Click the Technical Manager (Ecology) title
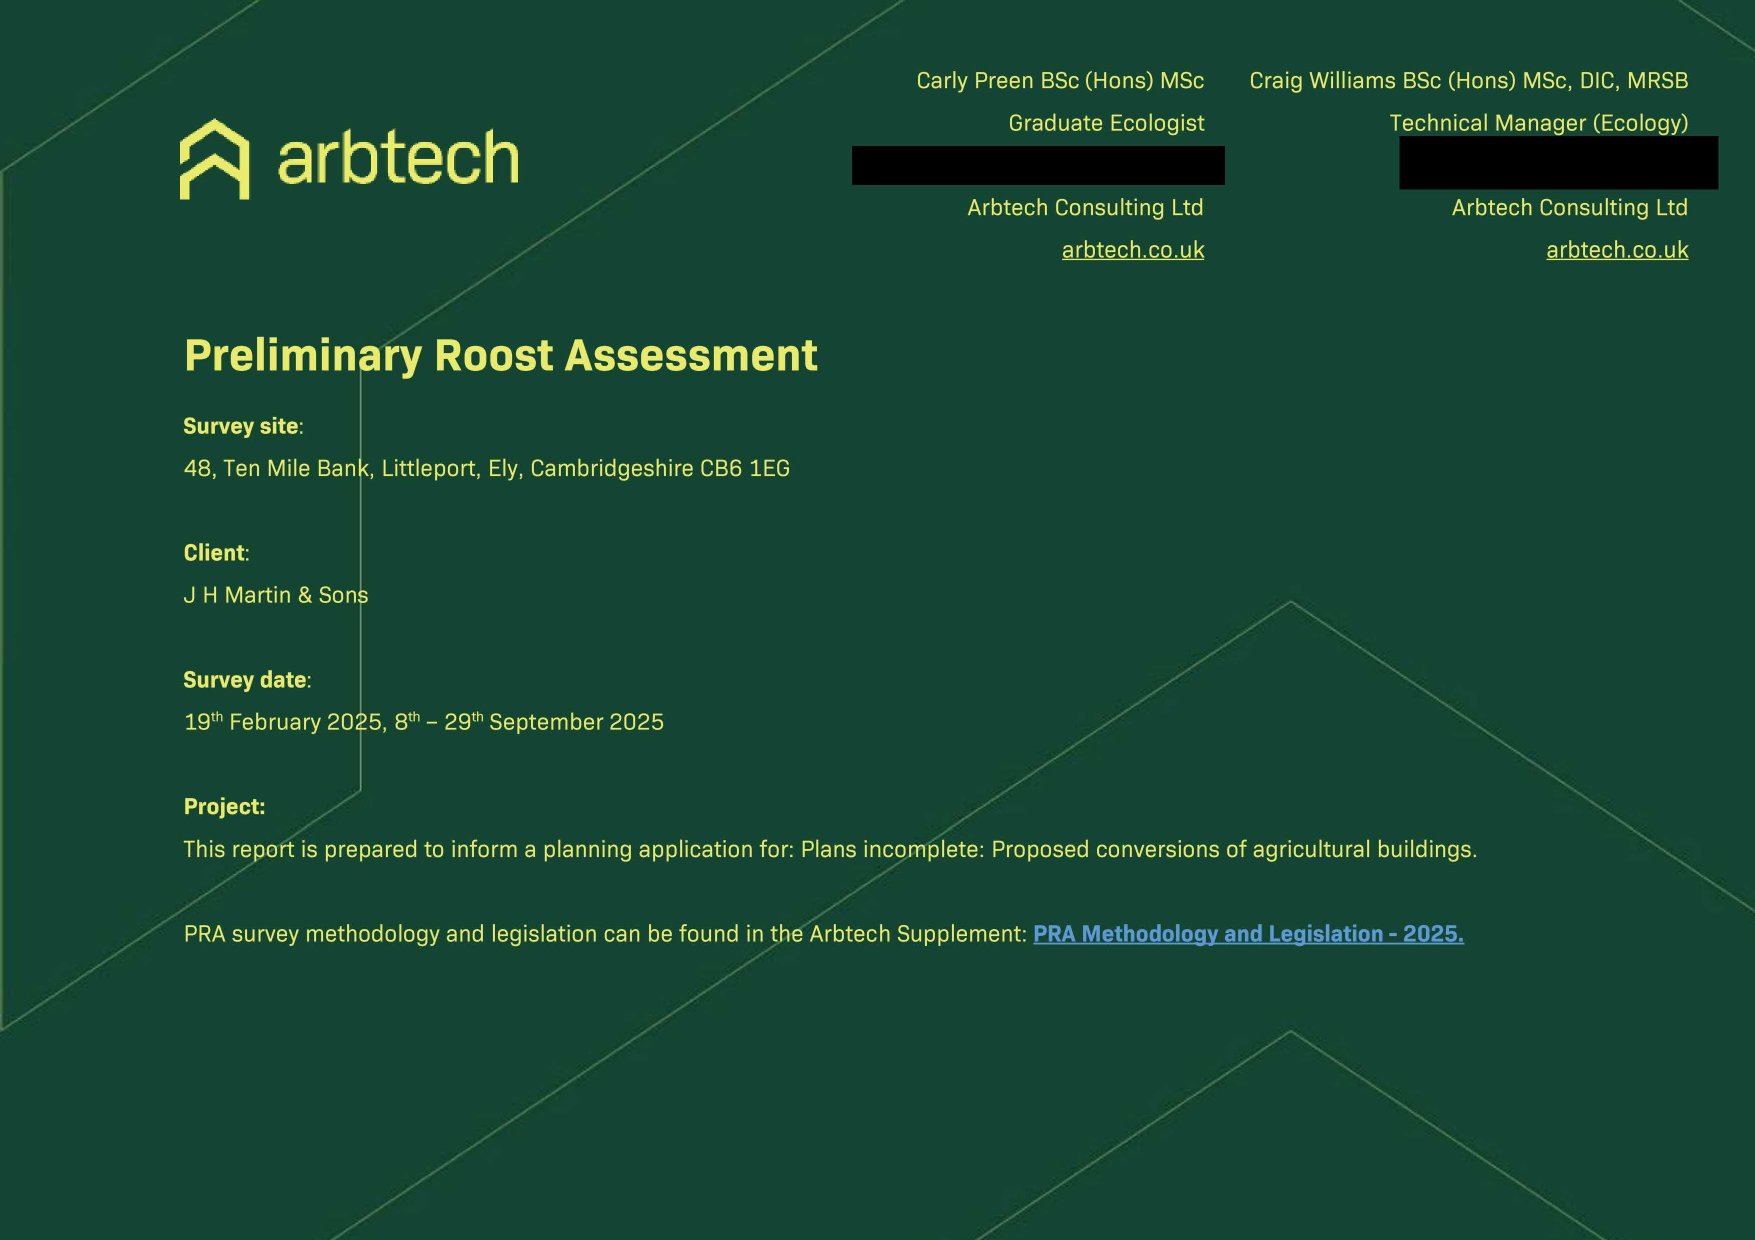Image resolution: width=1755 pixels, height=1240 pixels. (1537, 123)
